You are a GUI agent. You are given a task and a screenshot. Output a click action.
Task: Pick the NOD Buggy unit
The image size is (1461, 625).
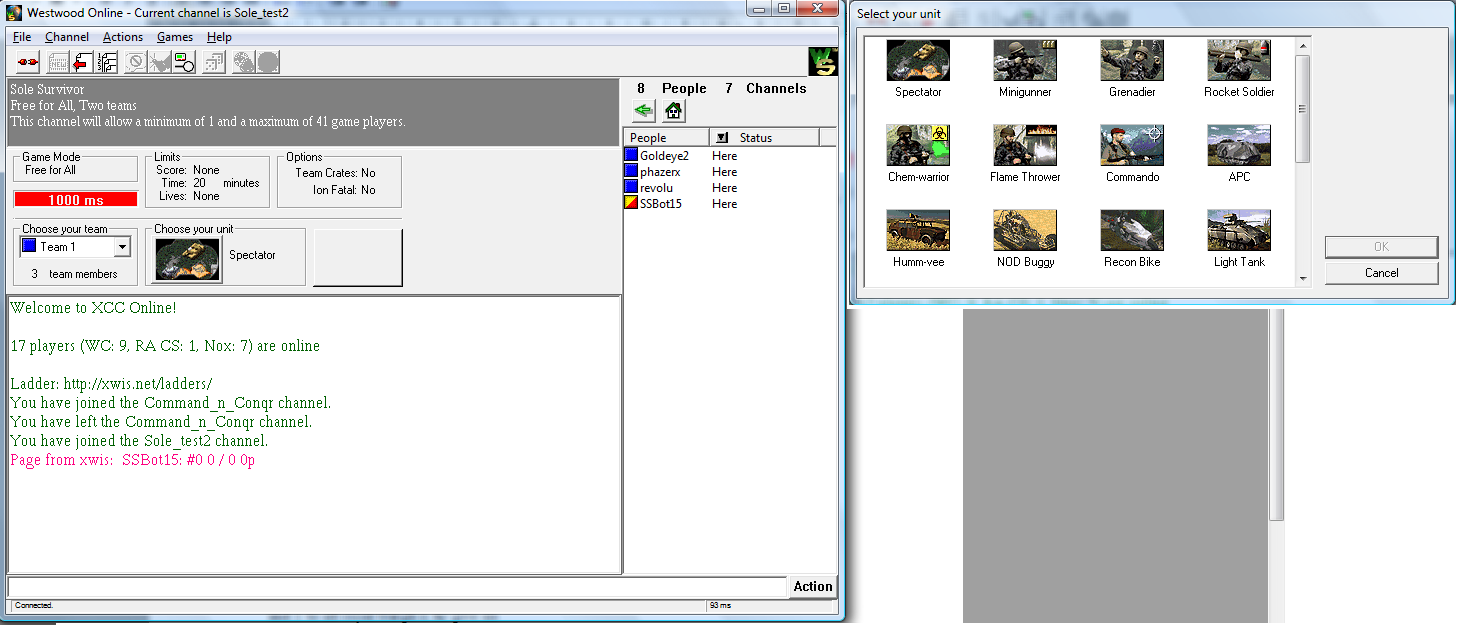(x=1025, y=231)
